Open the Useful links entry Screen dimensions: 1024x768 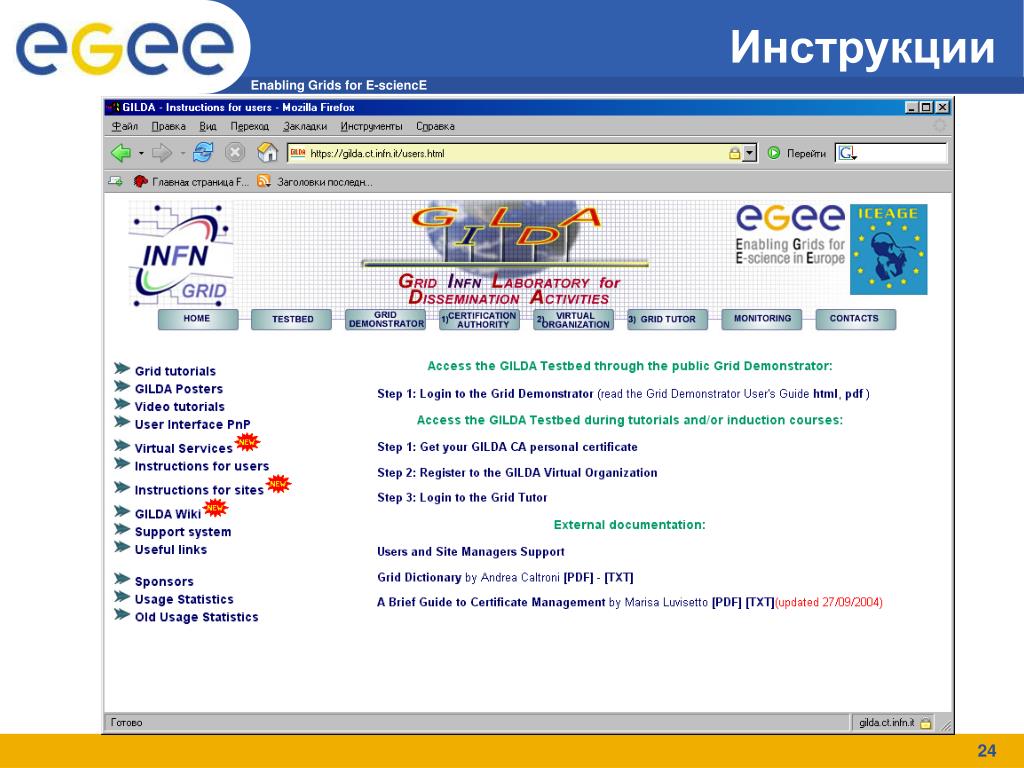(171, 549)
